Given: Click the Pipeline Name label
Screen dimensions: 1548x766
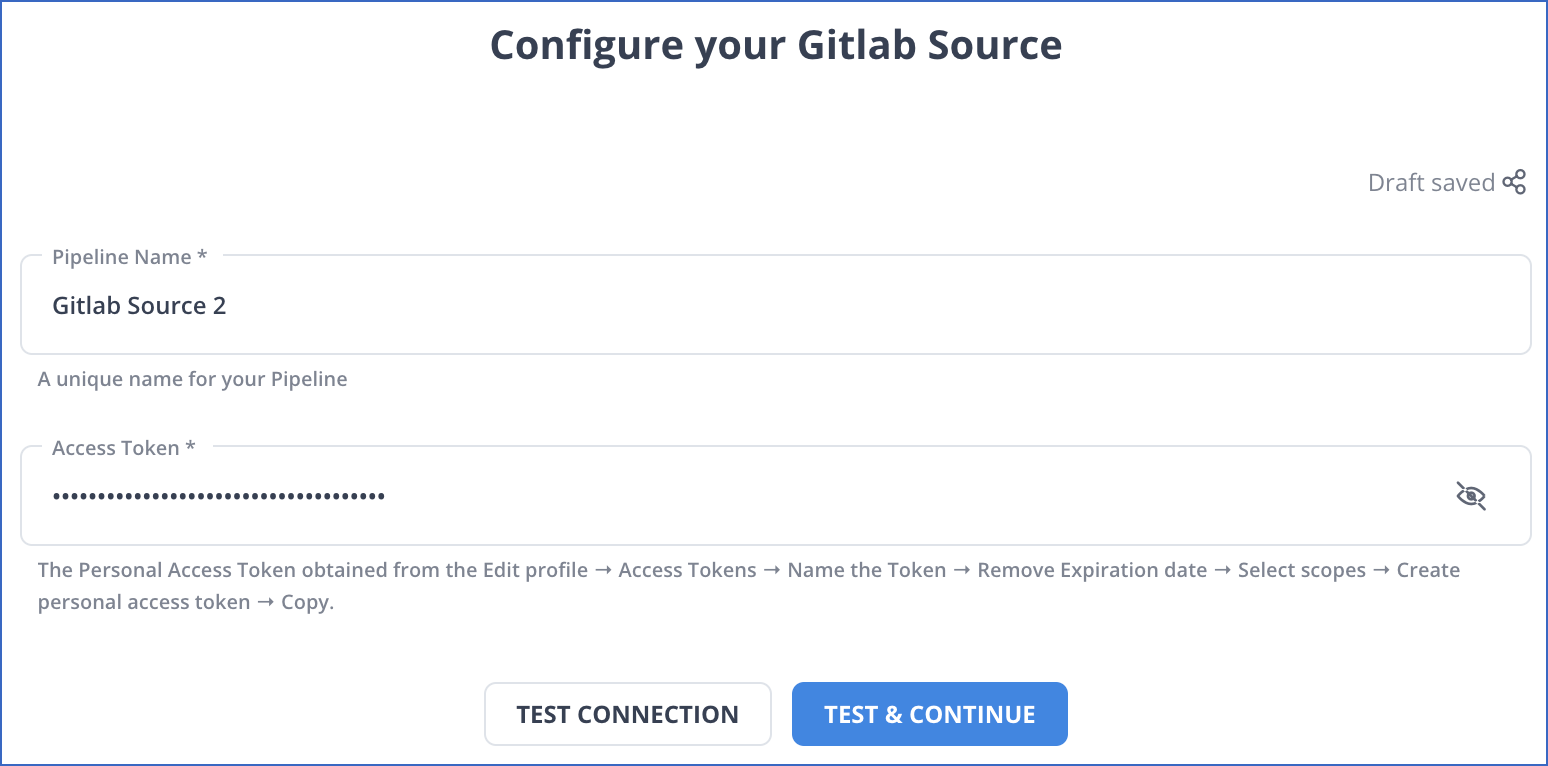Looking at the screenshot, I should coord(119,257).
